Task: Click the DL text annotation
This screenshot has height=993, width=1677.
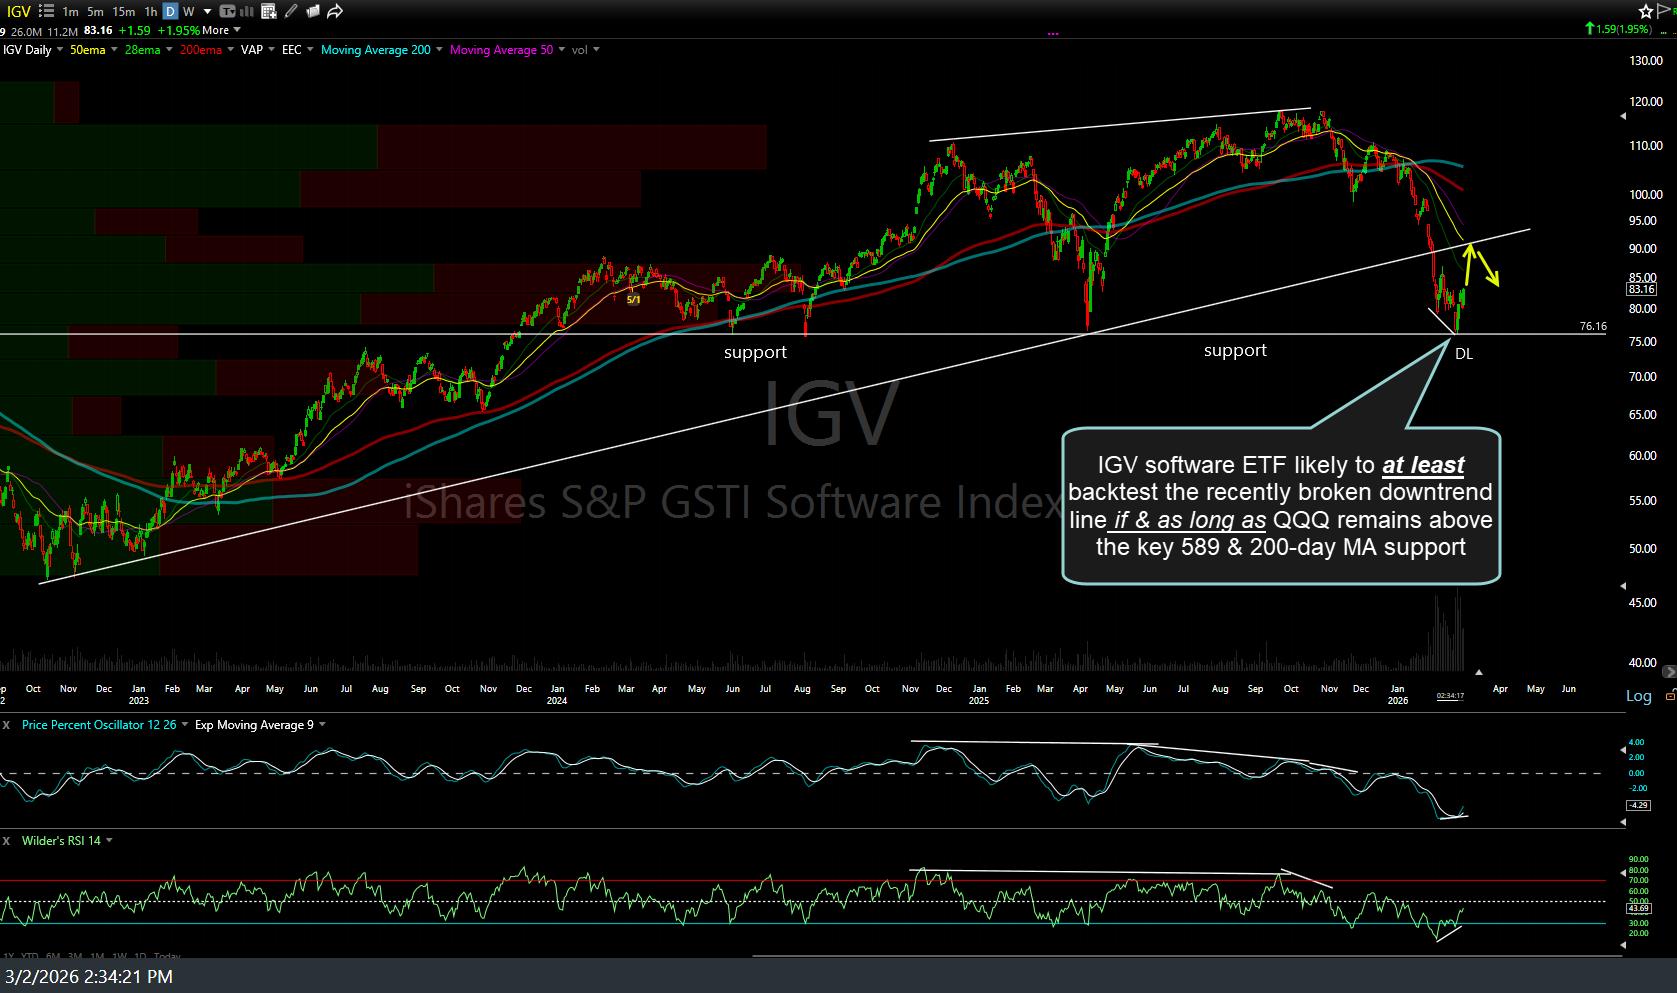Action: click(1464, 353)
